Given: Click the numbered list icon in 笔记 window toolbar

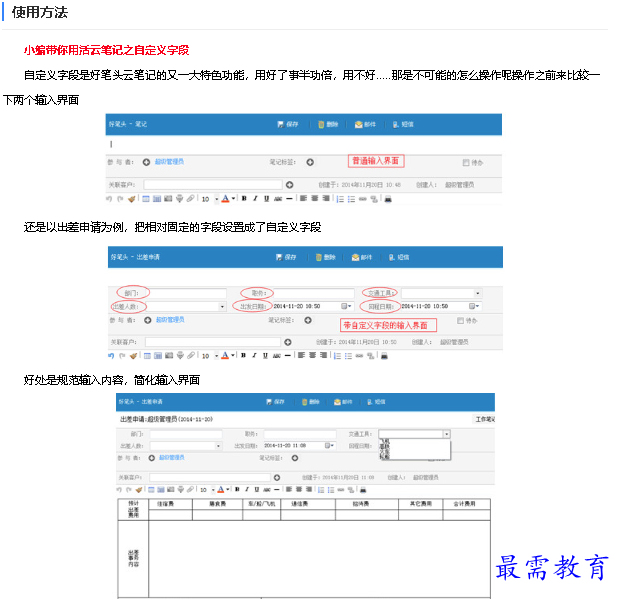Looking at the screenshot, I should pyautogui.click(x=340, y=199).
